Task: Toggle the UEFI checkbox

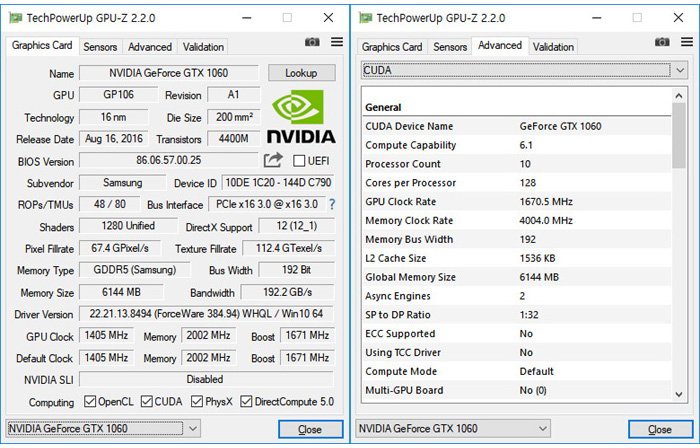Action: point(299,161)
